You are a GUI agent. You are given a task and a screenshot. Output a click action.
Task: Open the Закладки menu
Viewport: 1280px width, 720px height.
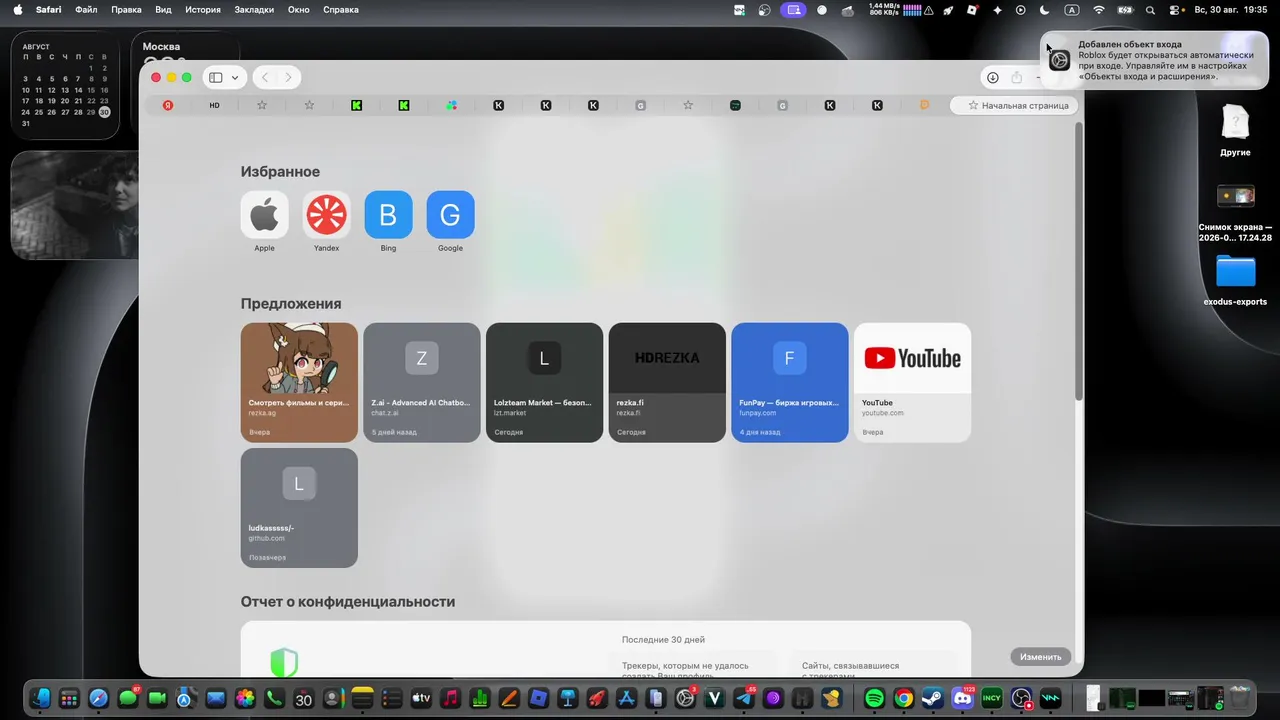point(254,10)
